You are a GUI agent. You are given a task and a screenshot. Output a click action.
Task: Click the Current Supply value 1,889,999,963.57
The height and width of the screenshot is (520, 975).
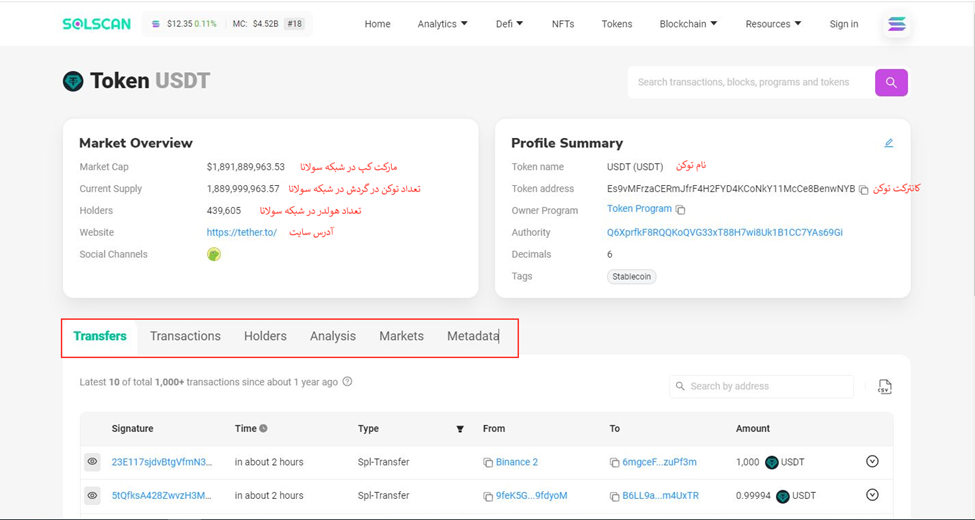[x=243, y=188]
